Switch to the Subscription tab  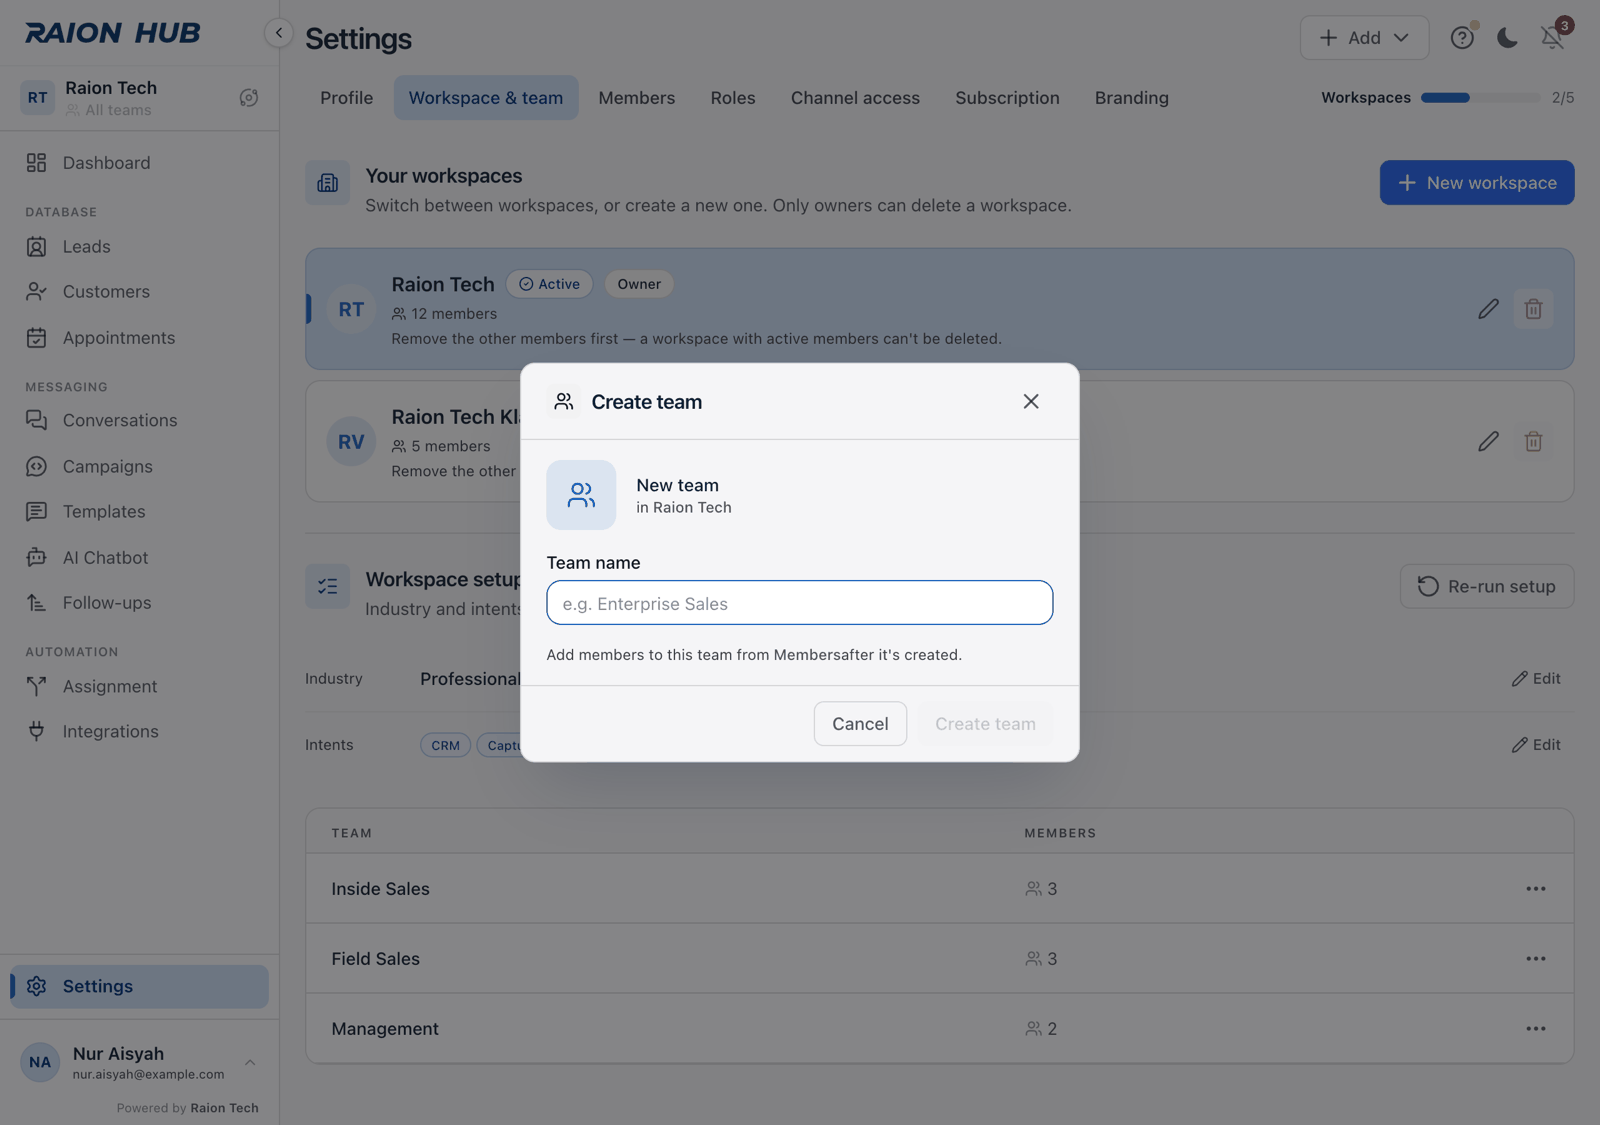click(1007, 98)
